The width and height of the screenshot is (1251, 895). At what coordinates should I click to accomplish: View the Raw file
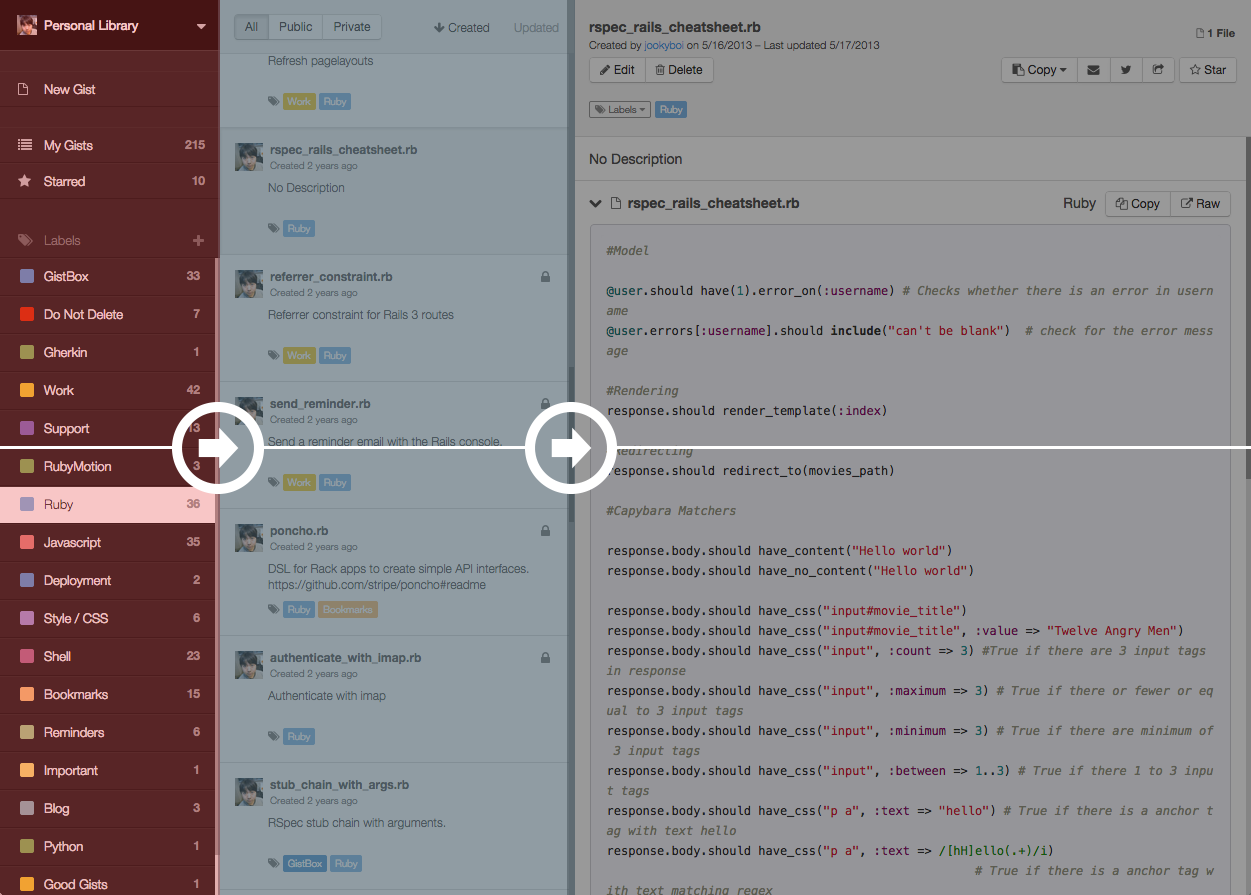pyautogui.click(x=1200, y=203)
